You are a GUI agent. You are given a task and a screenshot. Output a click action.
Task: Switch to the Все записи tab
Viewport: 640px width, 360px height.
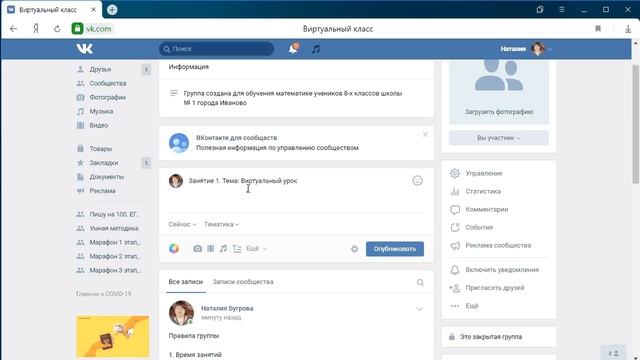tap(186, 282)
